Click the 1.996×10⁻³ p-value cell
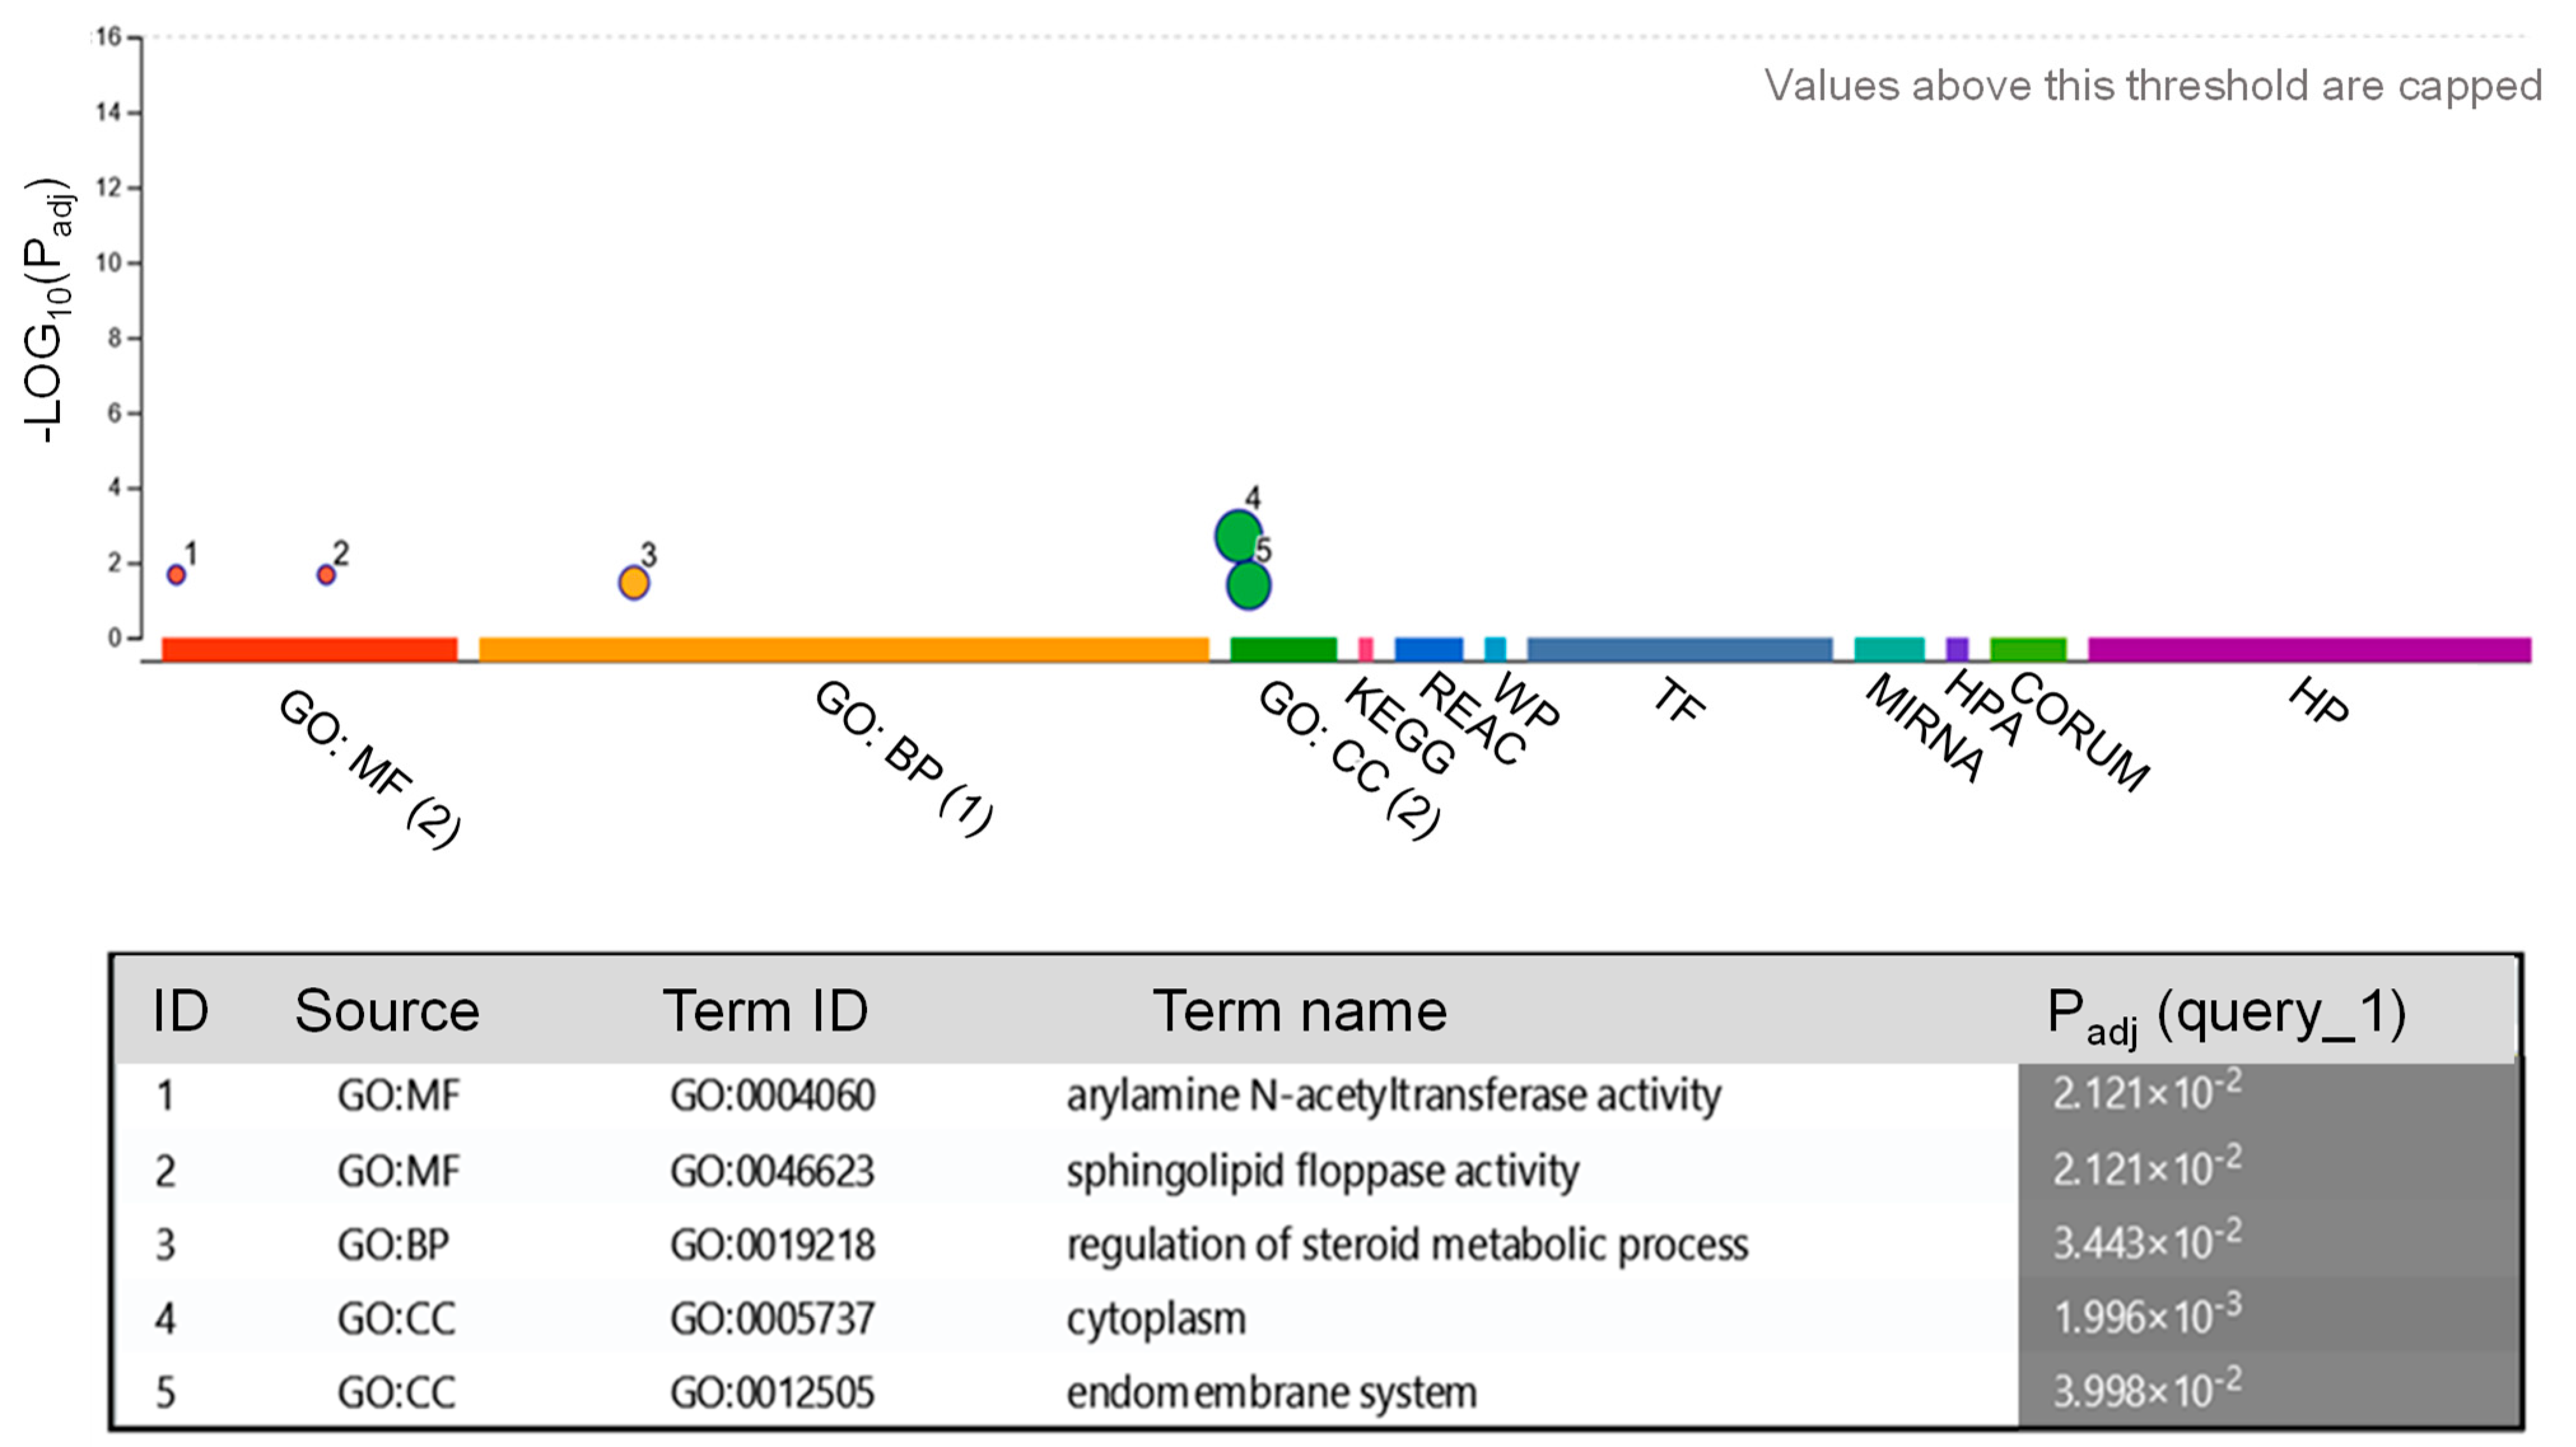 (x=2146, y=1317)
